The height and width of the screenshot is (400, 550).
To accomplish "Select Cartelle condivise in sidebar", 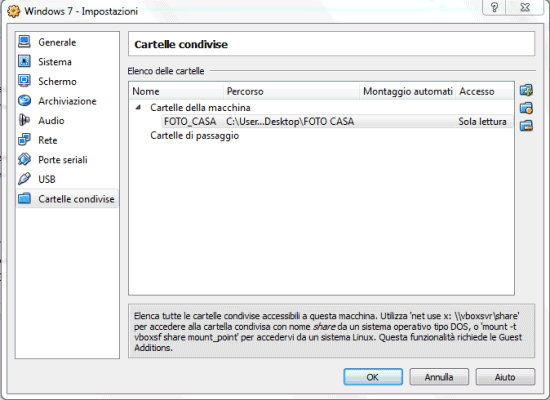I will 68,199.
